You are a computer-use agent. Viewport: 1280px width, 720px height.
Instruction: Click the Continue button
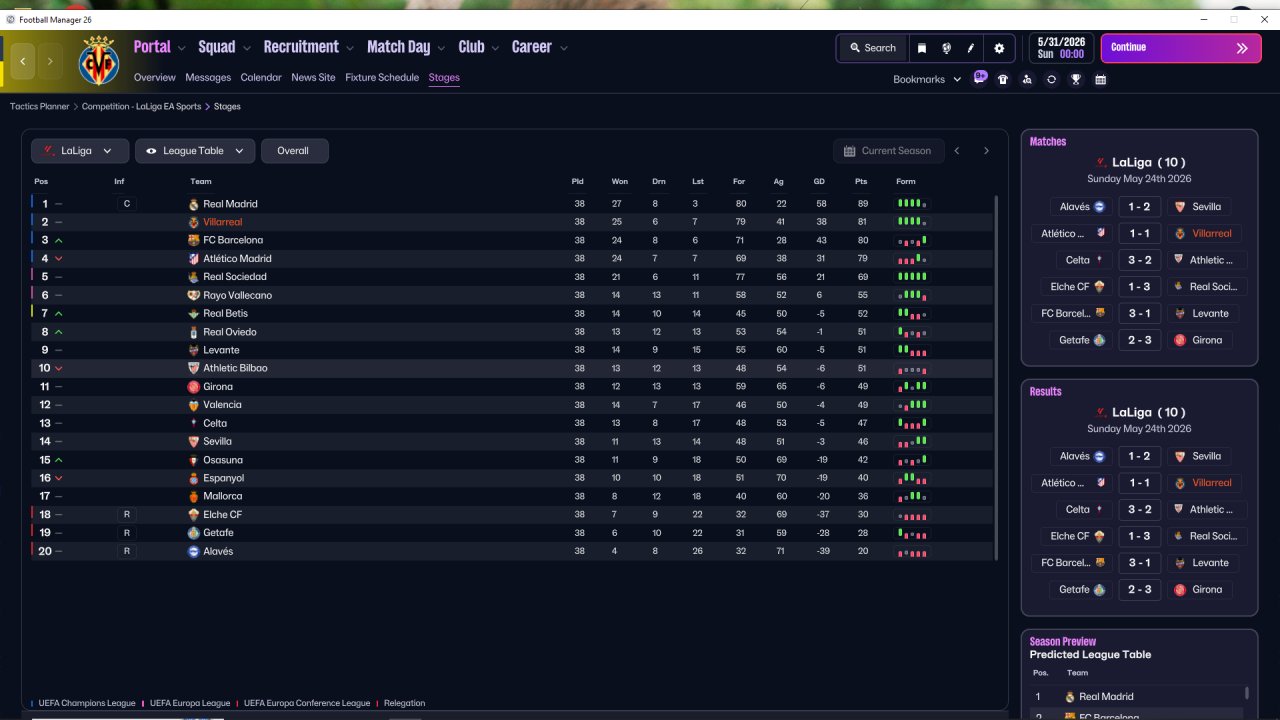click(1181, 48)
